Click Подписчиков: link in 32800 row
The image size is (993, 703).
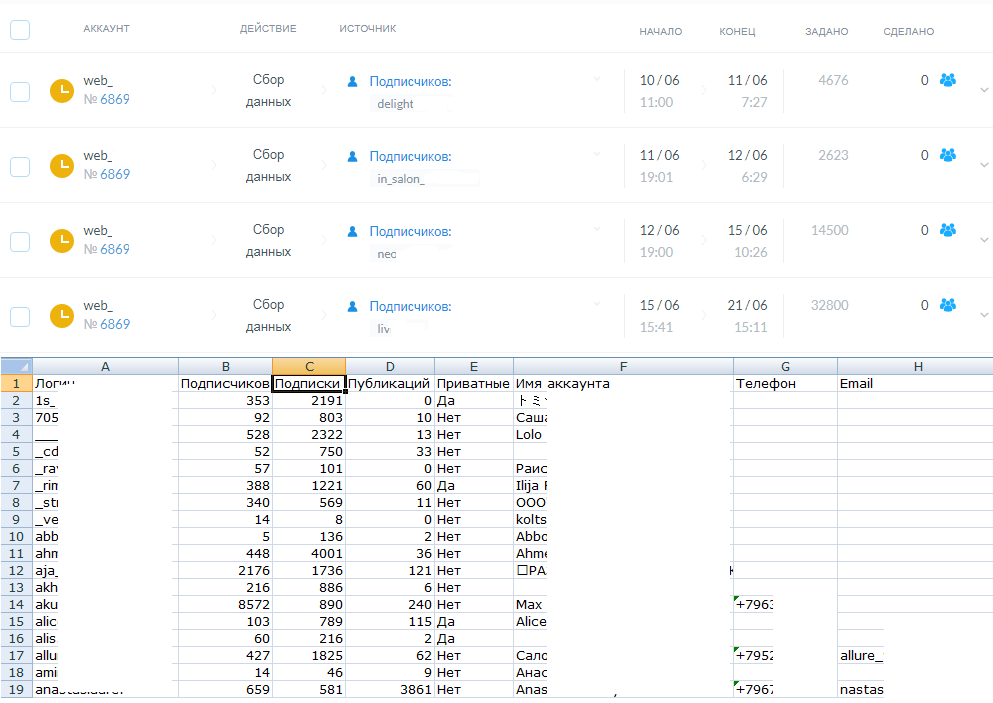tap(410, 307)
